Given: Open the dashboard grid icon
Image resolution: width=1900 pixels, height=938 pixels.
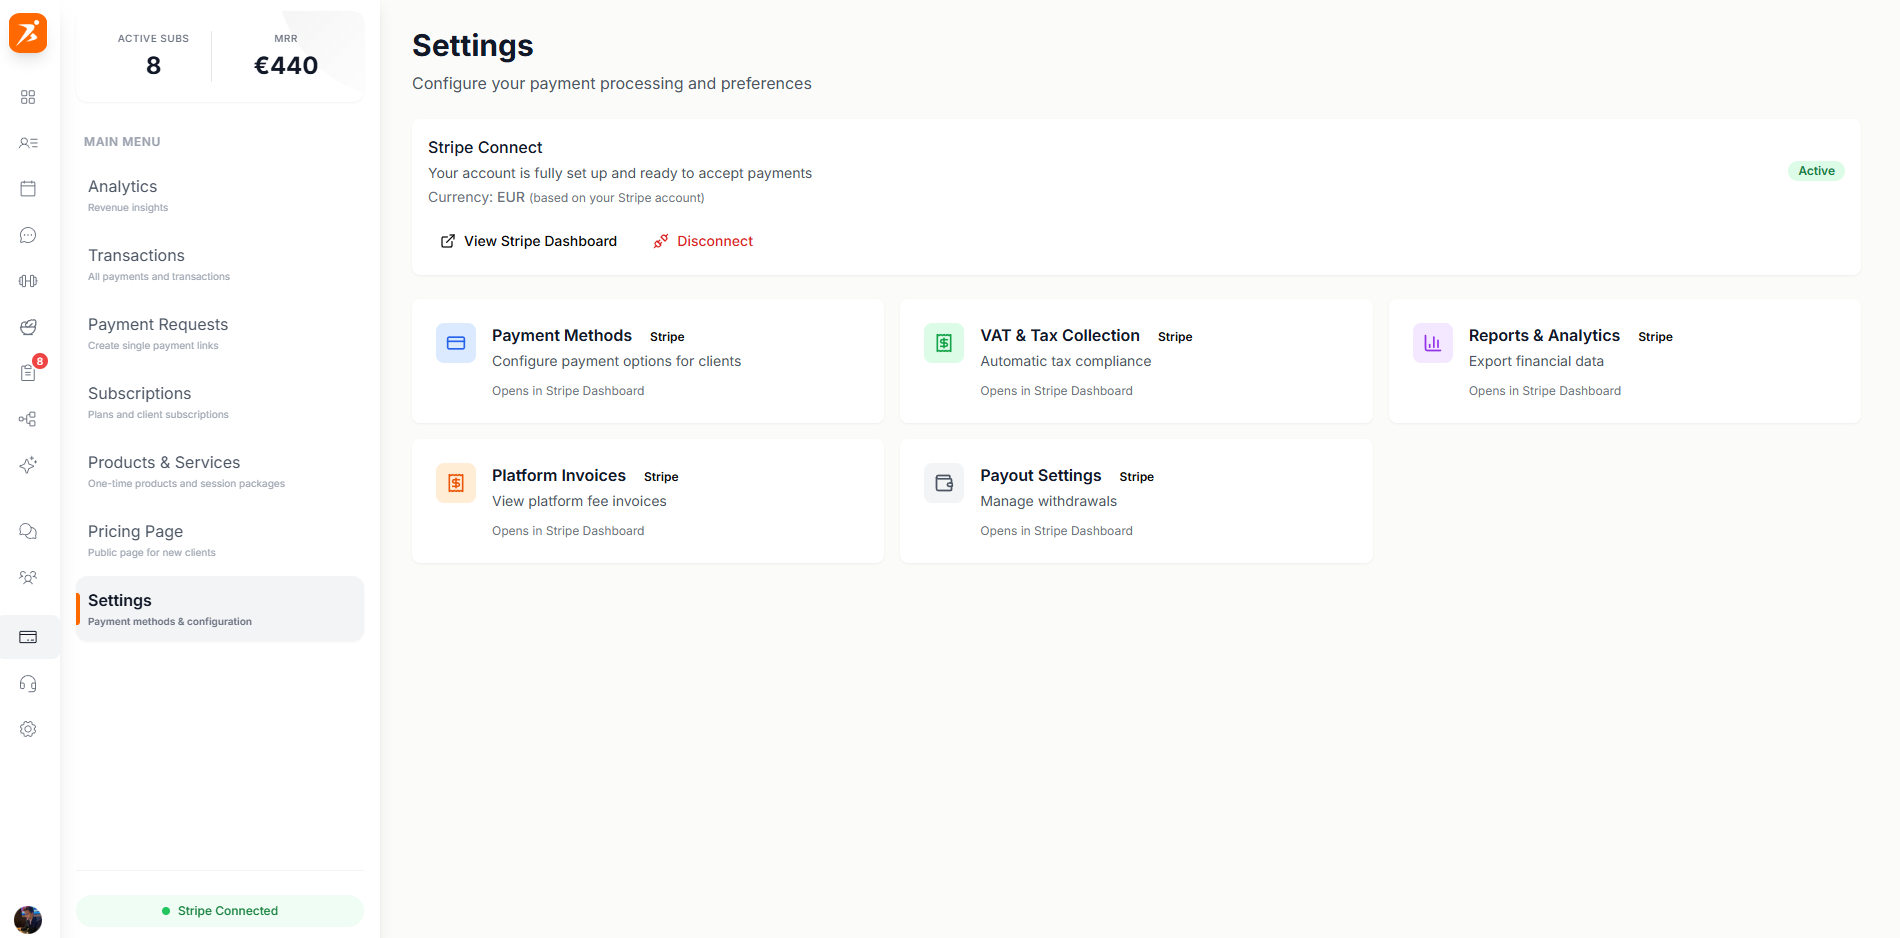Looking at the screenshot, I should tap(28, 97).
